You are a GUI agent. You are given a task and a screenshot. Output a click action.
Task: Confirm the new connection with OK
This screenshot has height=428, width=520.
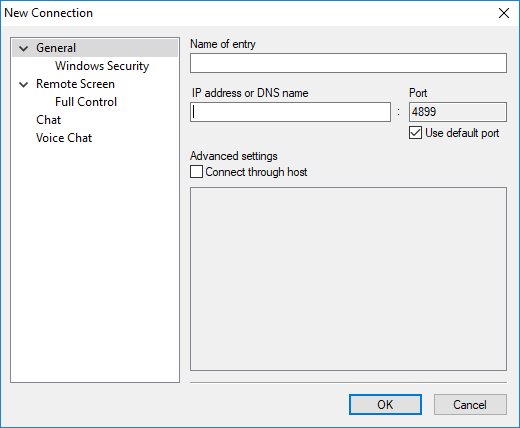tap(385, 405)
